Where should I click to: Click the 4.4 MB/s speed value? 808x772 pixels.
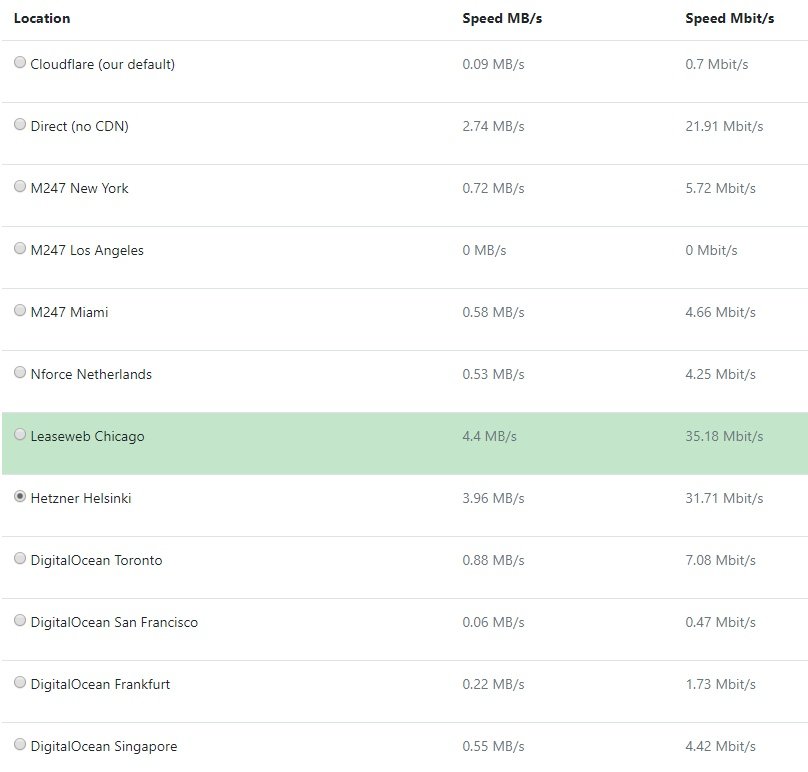click(490, 437)
